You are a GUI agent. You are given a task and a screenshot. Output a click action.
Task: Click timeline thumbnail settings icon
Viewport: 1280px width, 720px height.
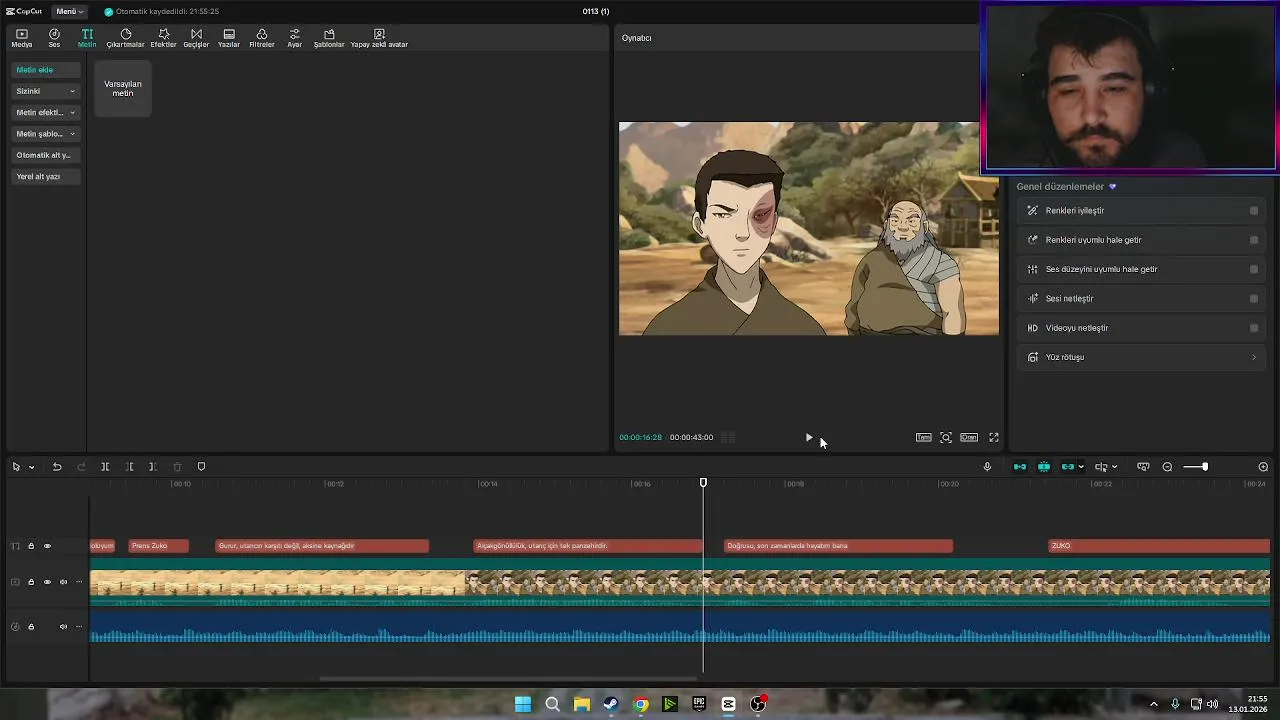pyautogui.click(x=1143, y=467)
